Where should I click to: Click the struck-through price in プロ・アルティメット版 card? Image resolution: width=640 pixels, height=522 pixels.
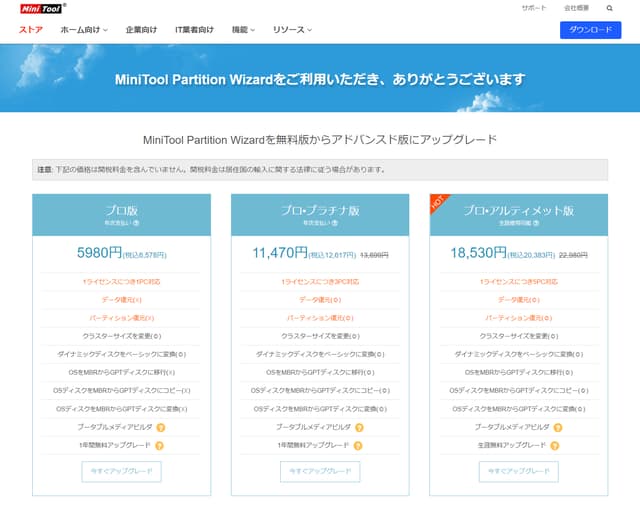pos(573,255)
